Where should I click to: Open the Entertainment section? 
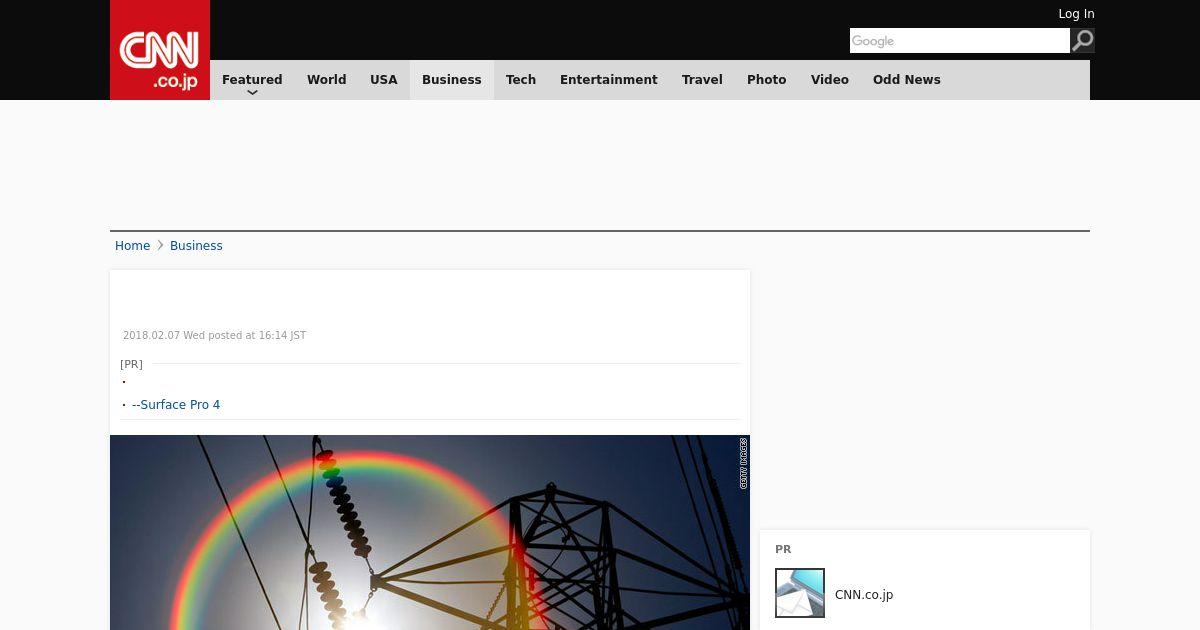click(609, 80)
